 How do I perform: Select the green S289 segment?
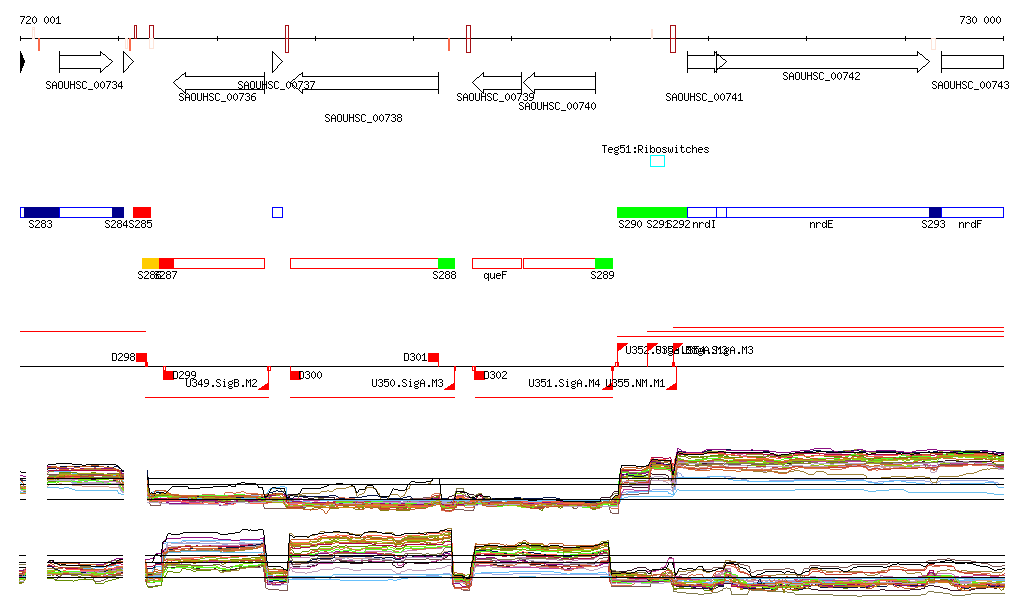tap(604, 263)
